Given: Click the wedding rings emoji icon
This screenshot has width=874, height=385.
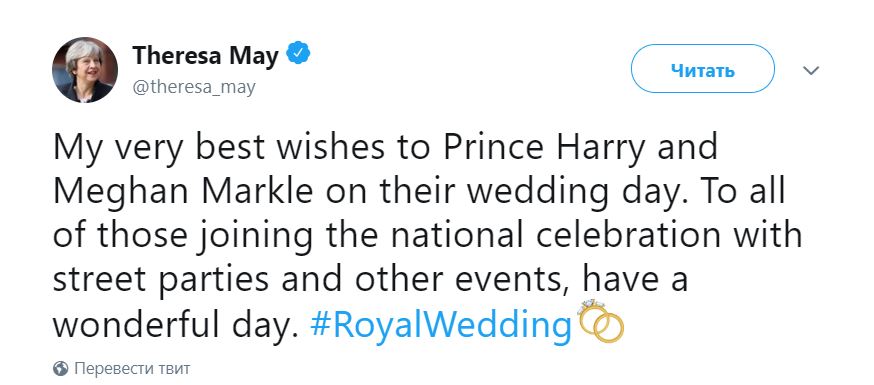Looking at the screenshot, I should 601,321.
